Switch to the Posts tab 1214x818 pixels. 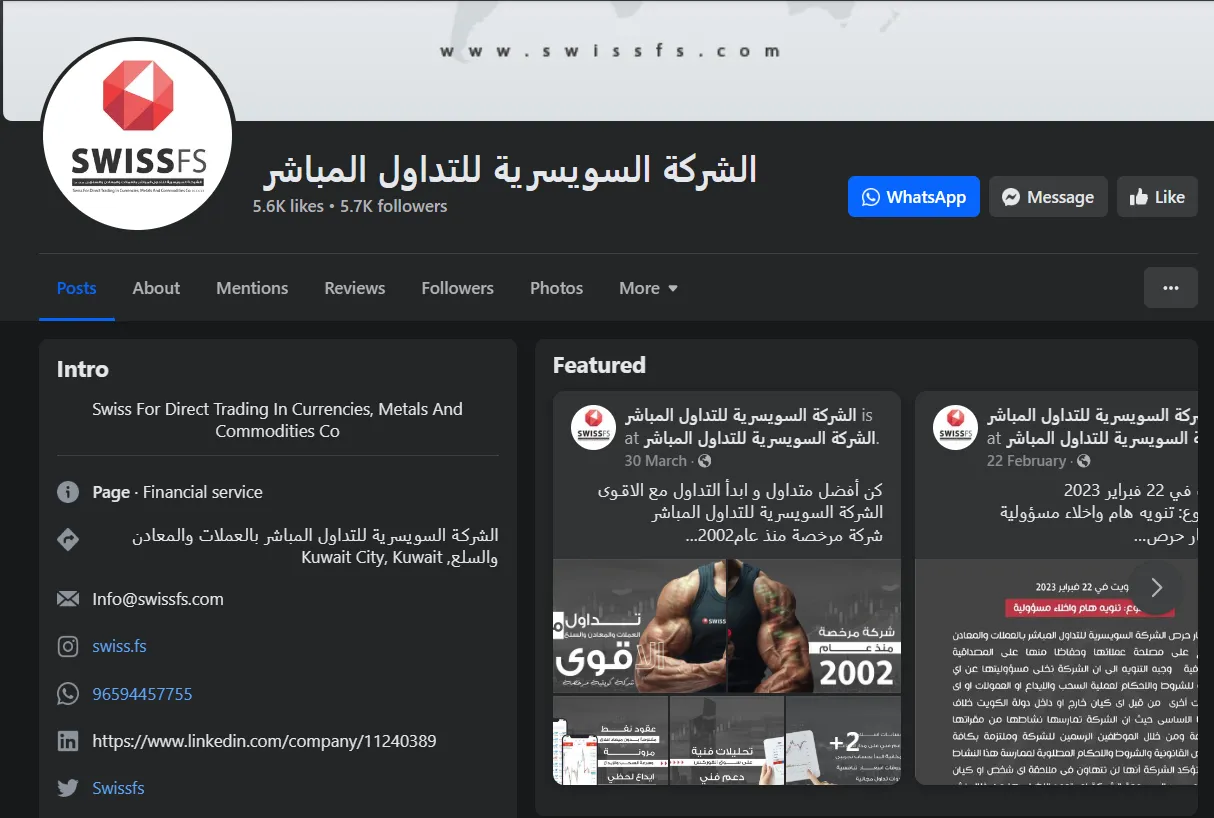pos(77,288)
